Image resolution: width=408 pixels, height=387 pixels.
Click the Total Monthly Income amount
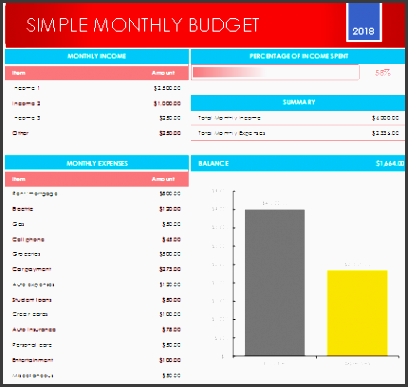(385, 118)
